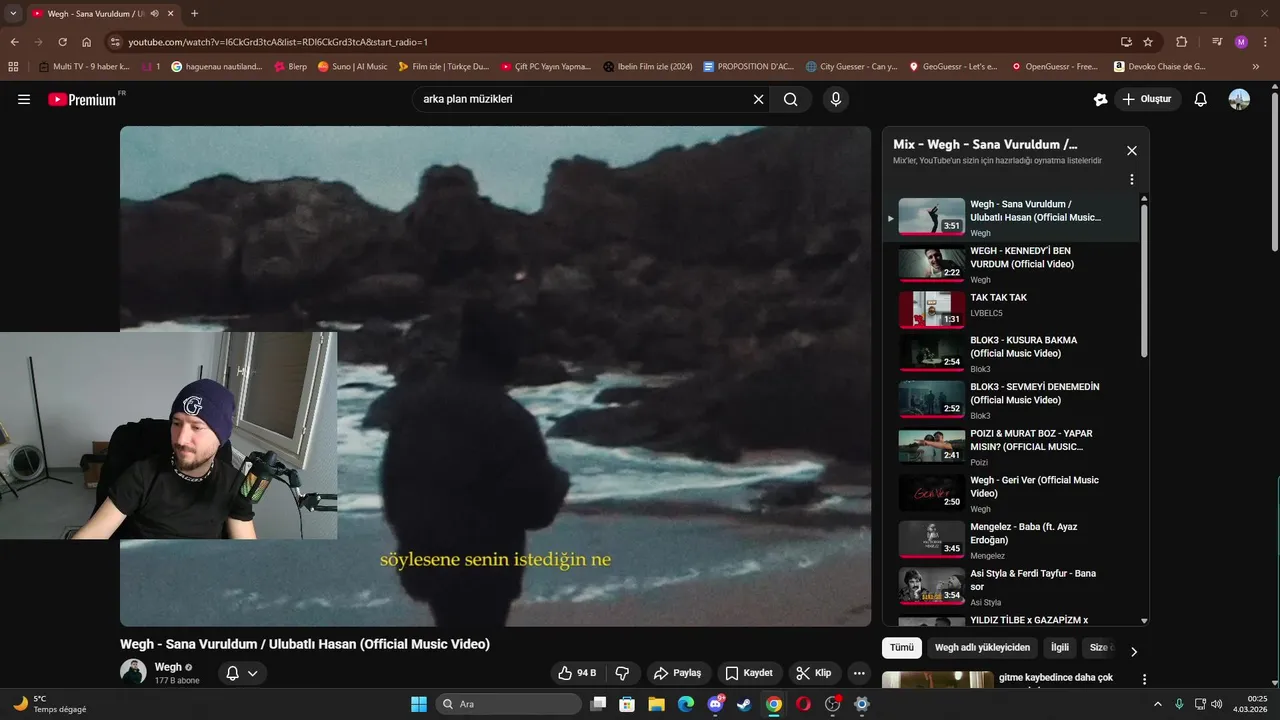Open Steam from the taskbar
1280x720 pixels.
click(744, 704)
